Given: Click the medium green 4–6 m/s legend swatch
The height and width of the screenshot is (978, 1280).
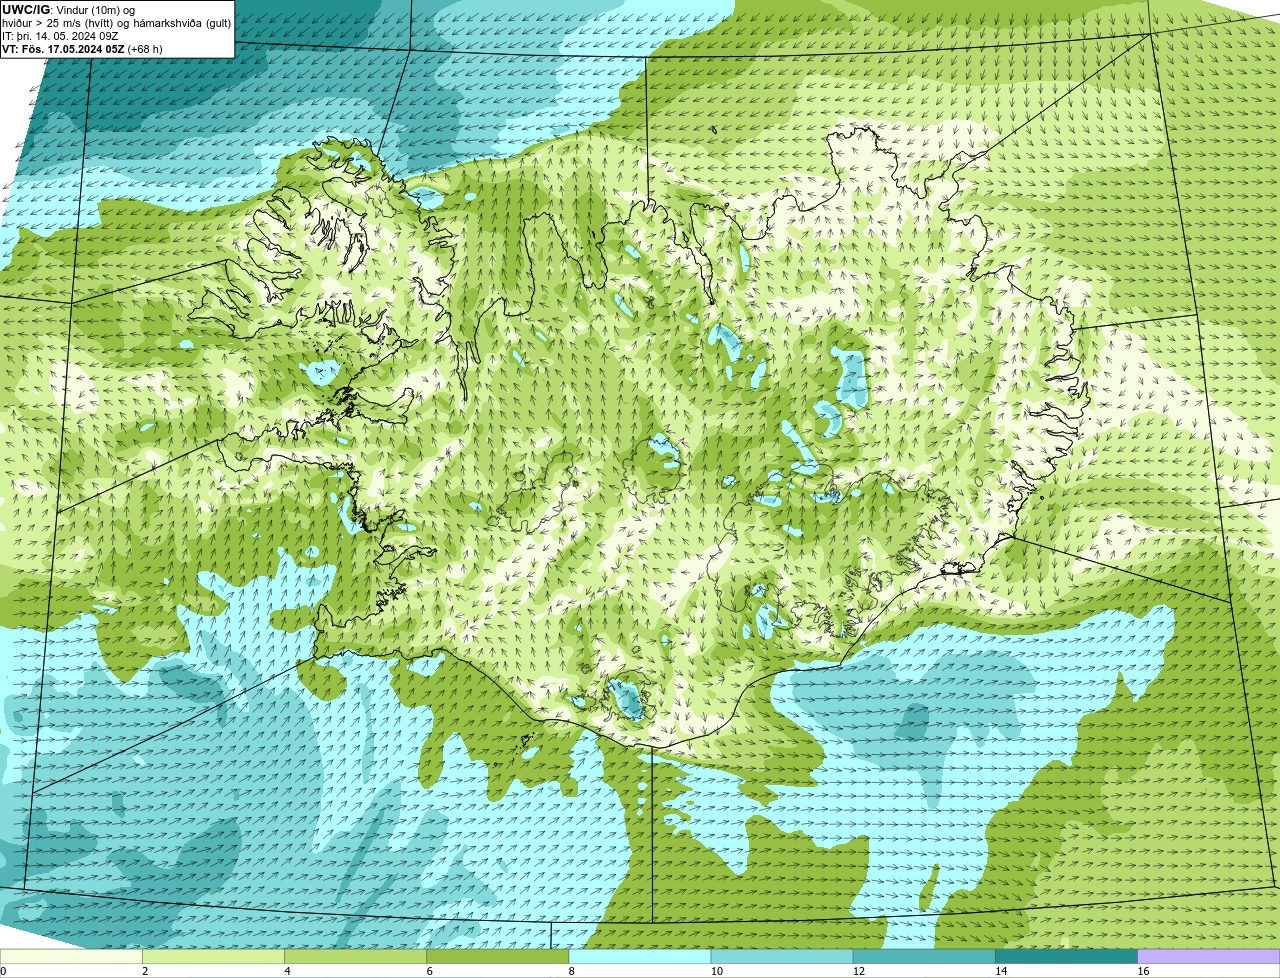Looking at the screenshot, I should (356, 957).
